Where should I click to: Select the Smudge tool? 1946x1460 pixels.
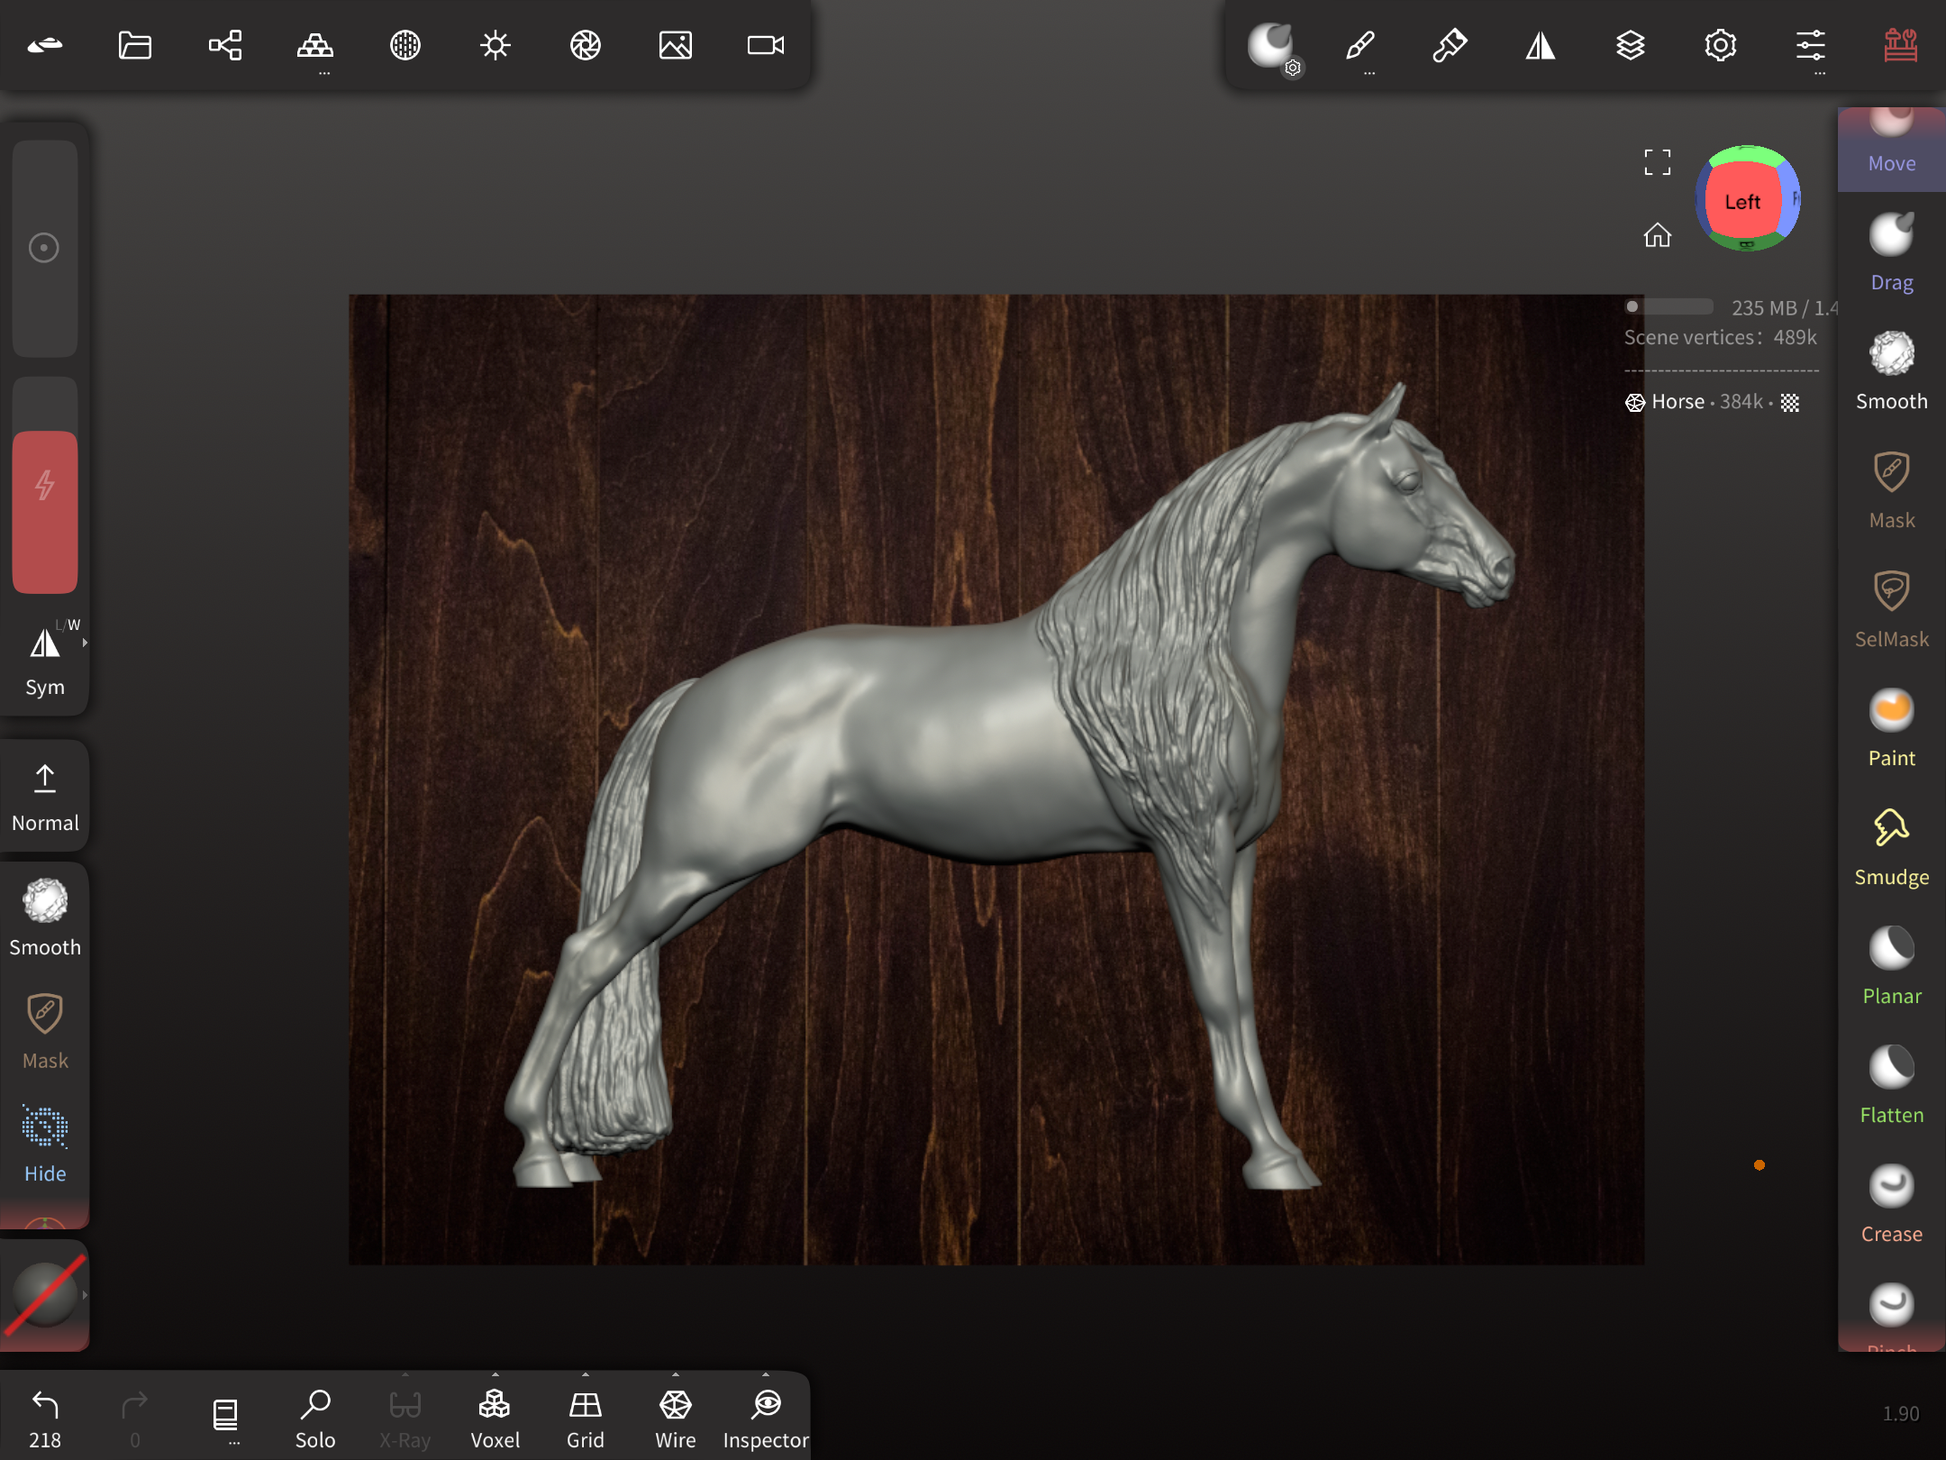pos(1890,847)
